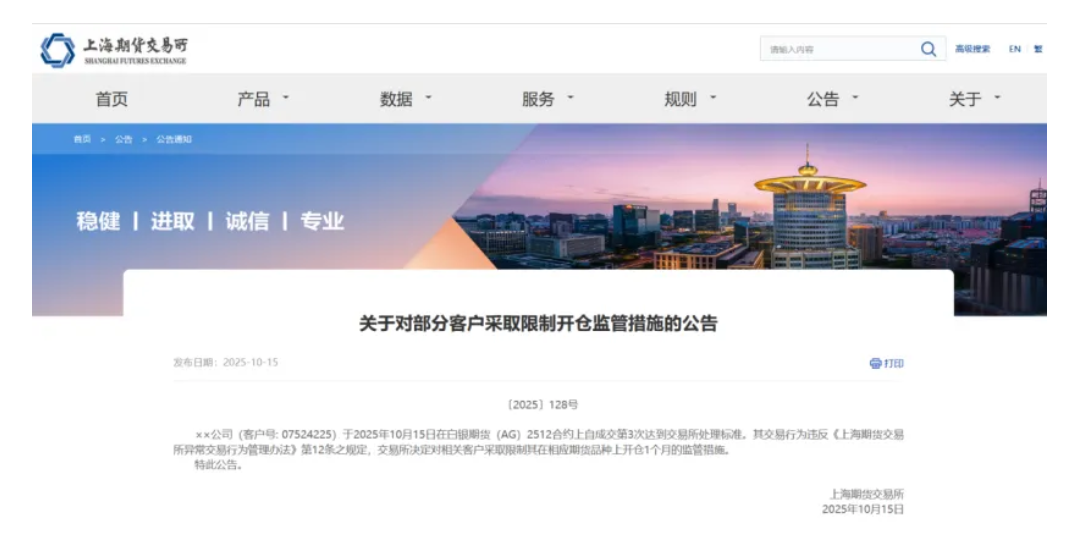
Task: Go to 首页 in breadcrumb
Action: pyautogui.click(x=82, y=139)
